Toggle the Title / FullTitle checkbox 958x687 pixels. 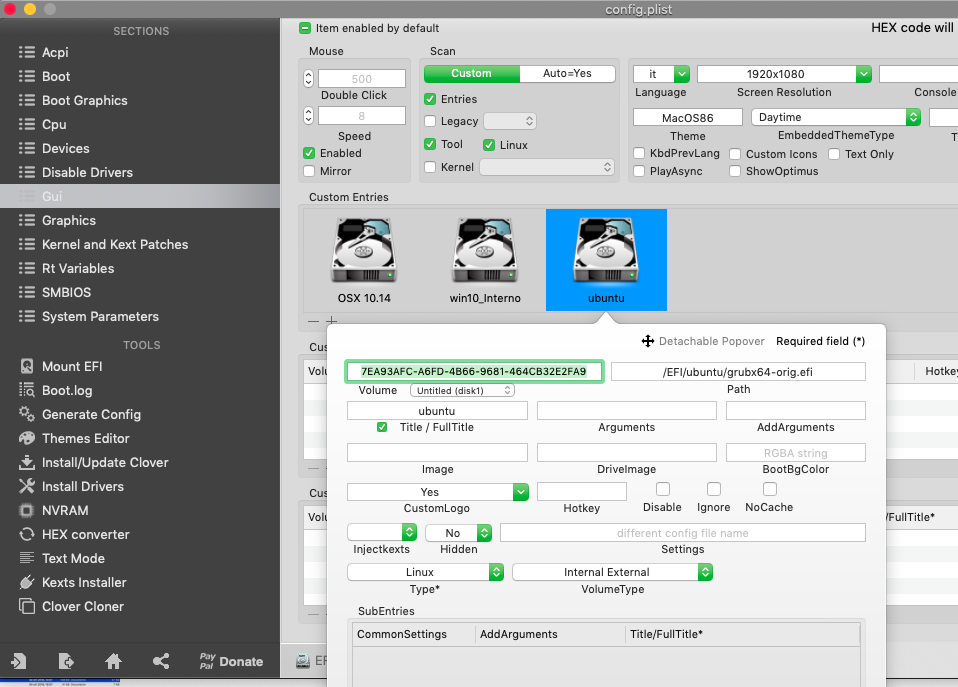tap(382, 427)
